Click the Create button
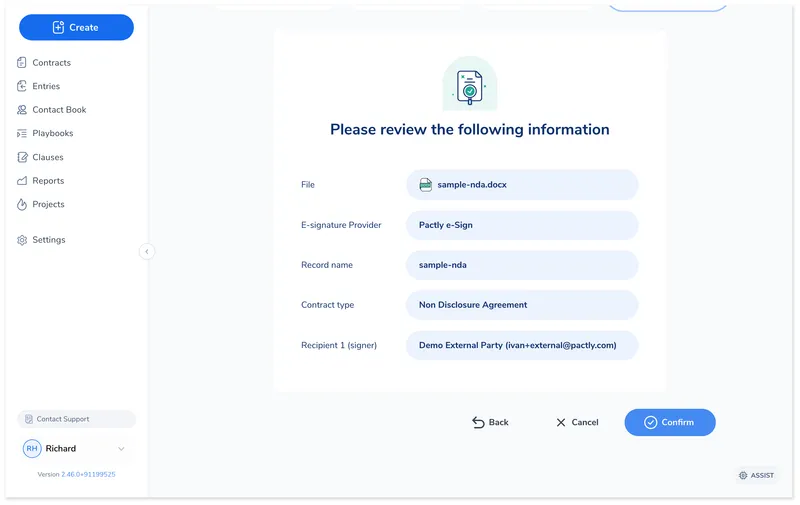This screenshot has height=505, width=800. (77, 27)
